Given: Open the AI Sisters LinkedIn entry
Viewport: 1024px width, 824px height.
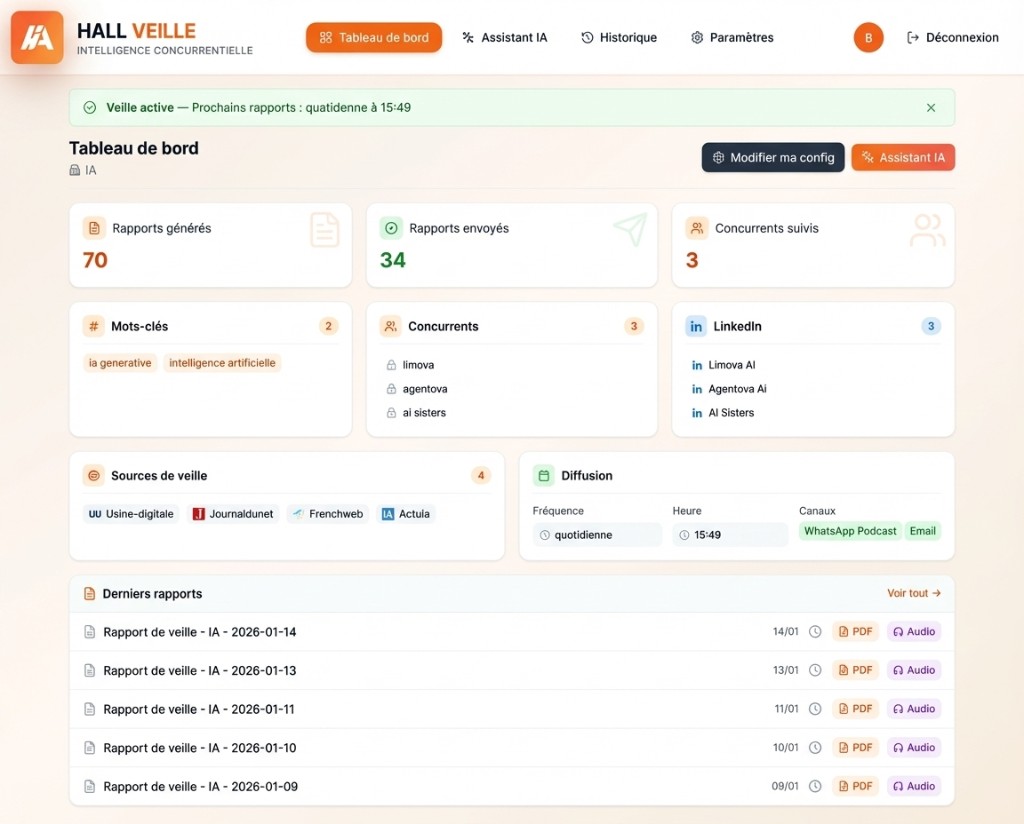Looking at the screenshot, I should pyautogui.click(x=723, y=413).
